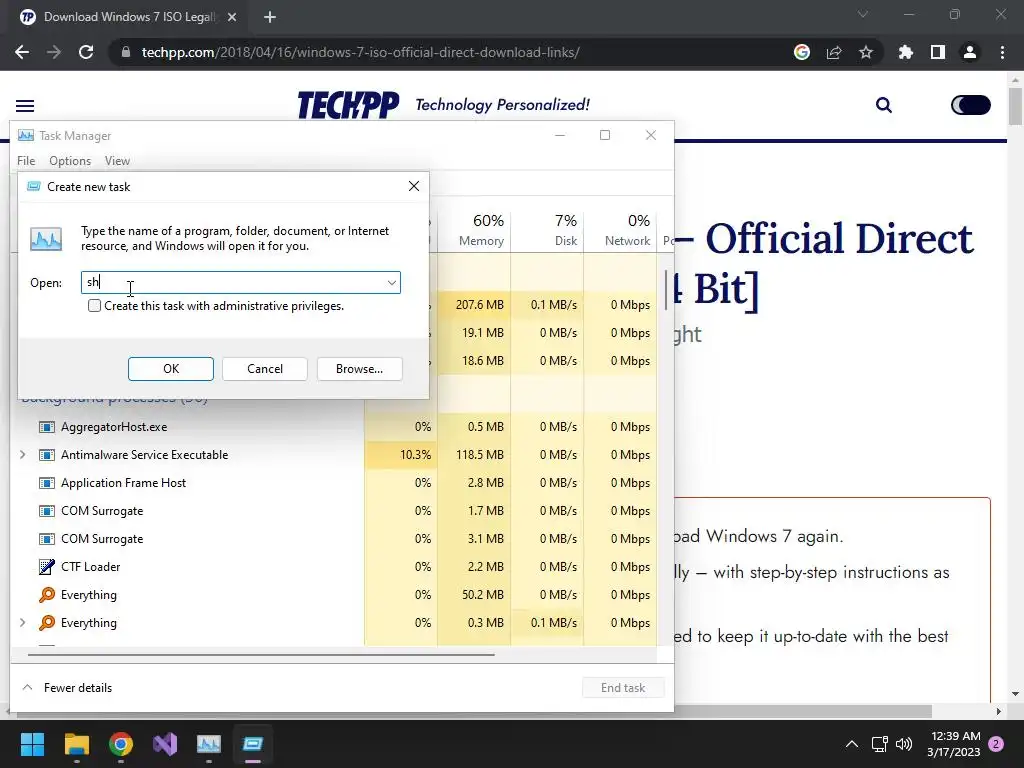Collapse with Fewer details chevron
This screenshot has height=768, width=1024.
(27, 688)
